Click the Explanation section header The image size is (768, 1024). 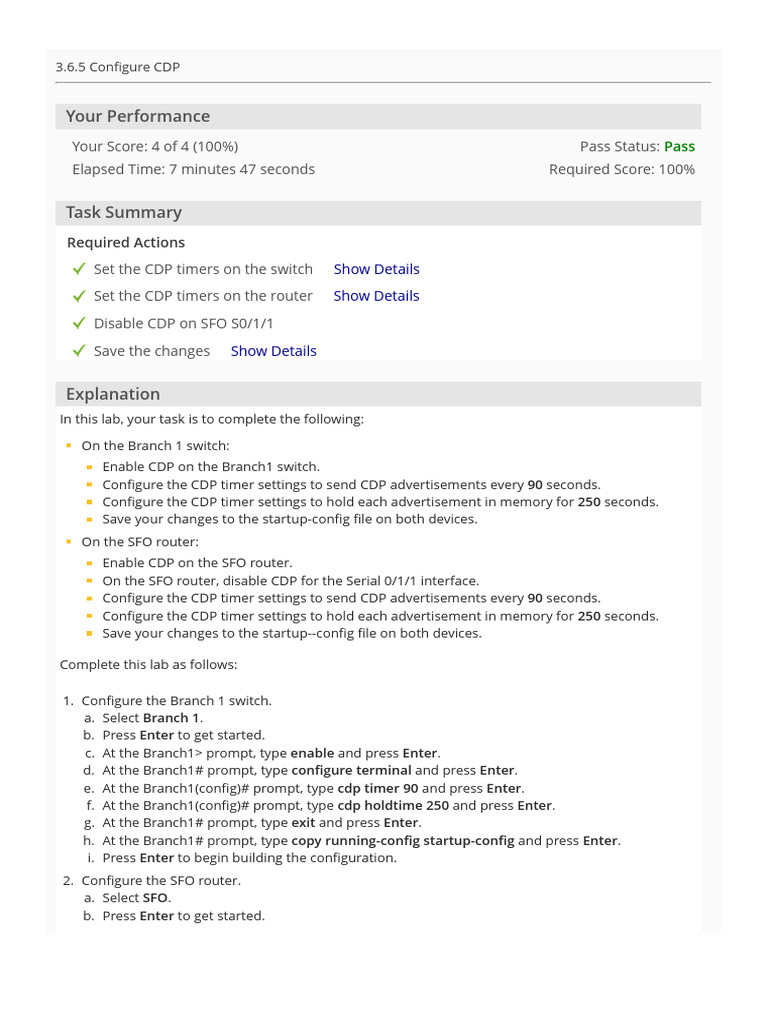point(113,394)
